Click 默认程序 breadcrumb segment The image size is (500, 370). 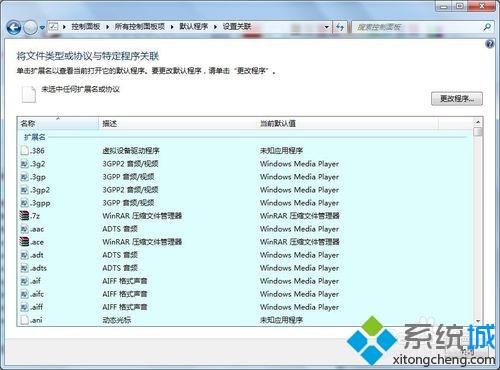coord(193,27)
